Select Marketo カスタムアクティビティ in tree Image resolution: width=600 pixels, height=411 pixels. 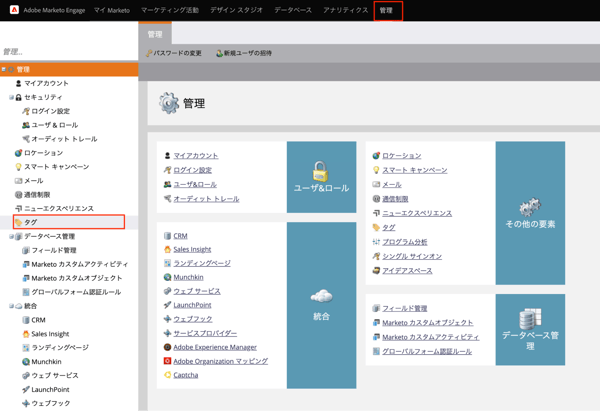coord(80,264)
